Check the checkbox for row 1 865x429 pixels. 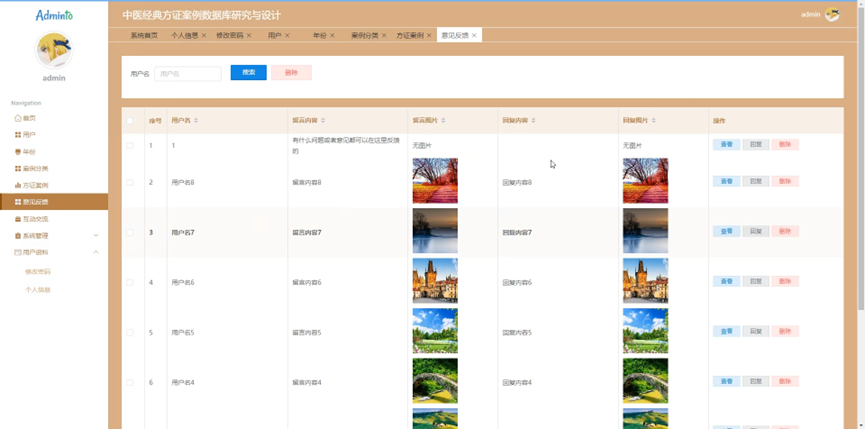(130, 146)
